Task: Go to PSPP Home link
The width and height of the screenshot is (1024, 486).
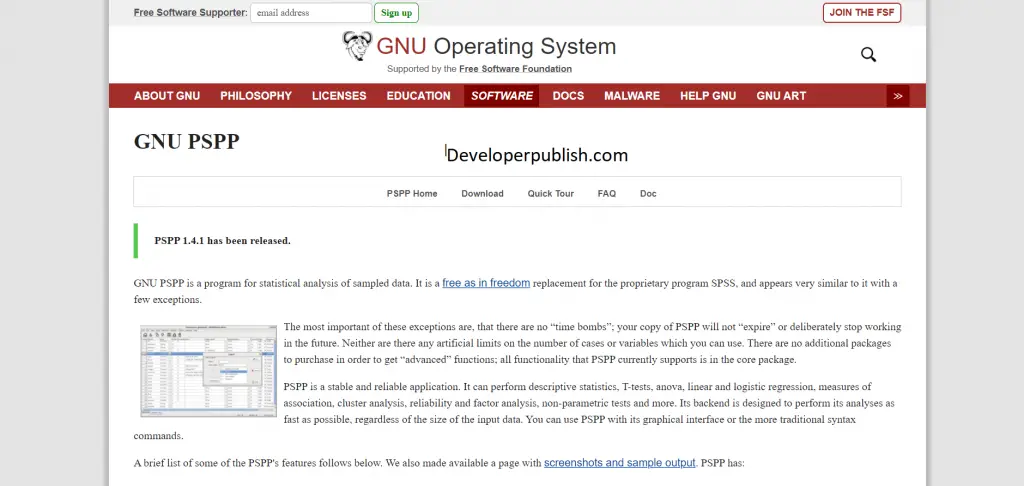Action: tap(412, 193)
